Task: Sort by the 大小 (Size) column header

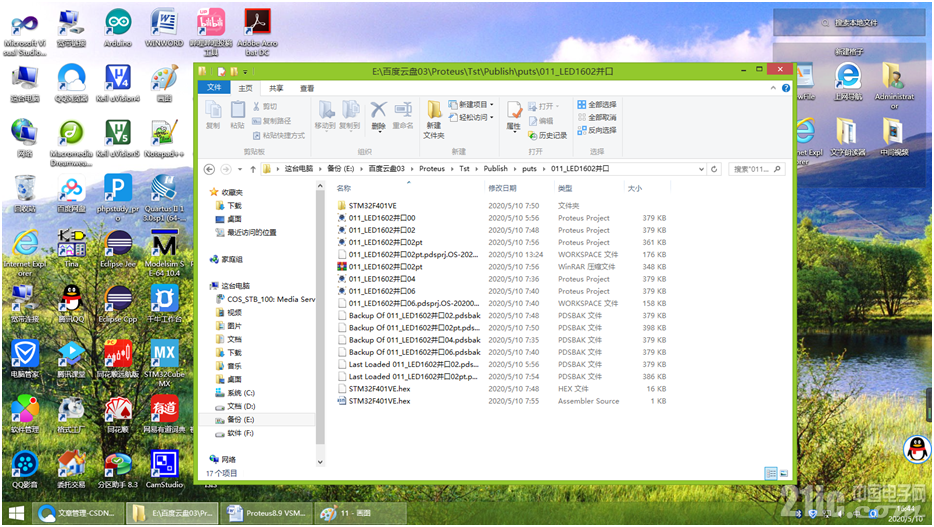Action: coord(634,188)
